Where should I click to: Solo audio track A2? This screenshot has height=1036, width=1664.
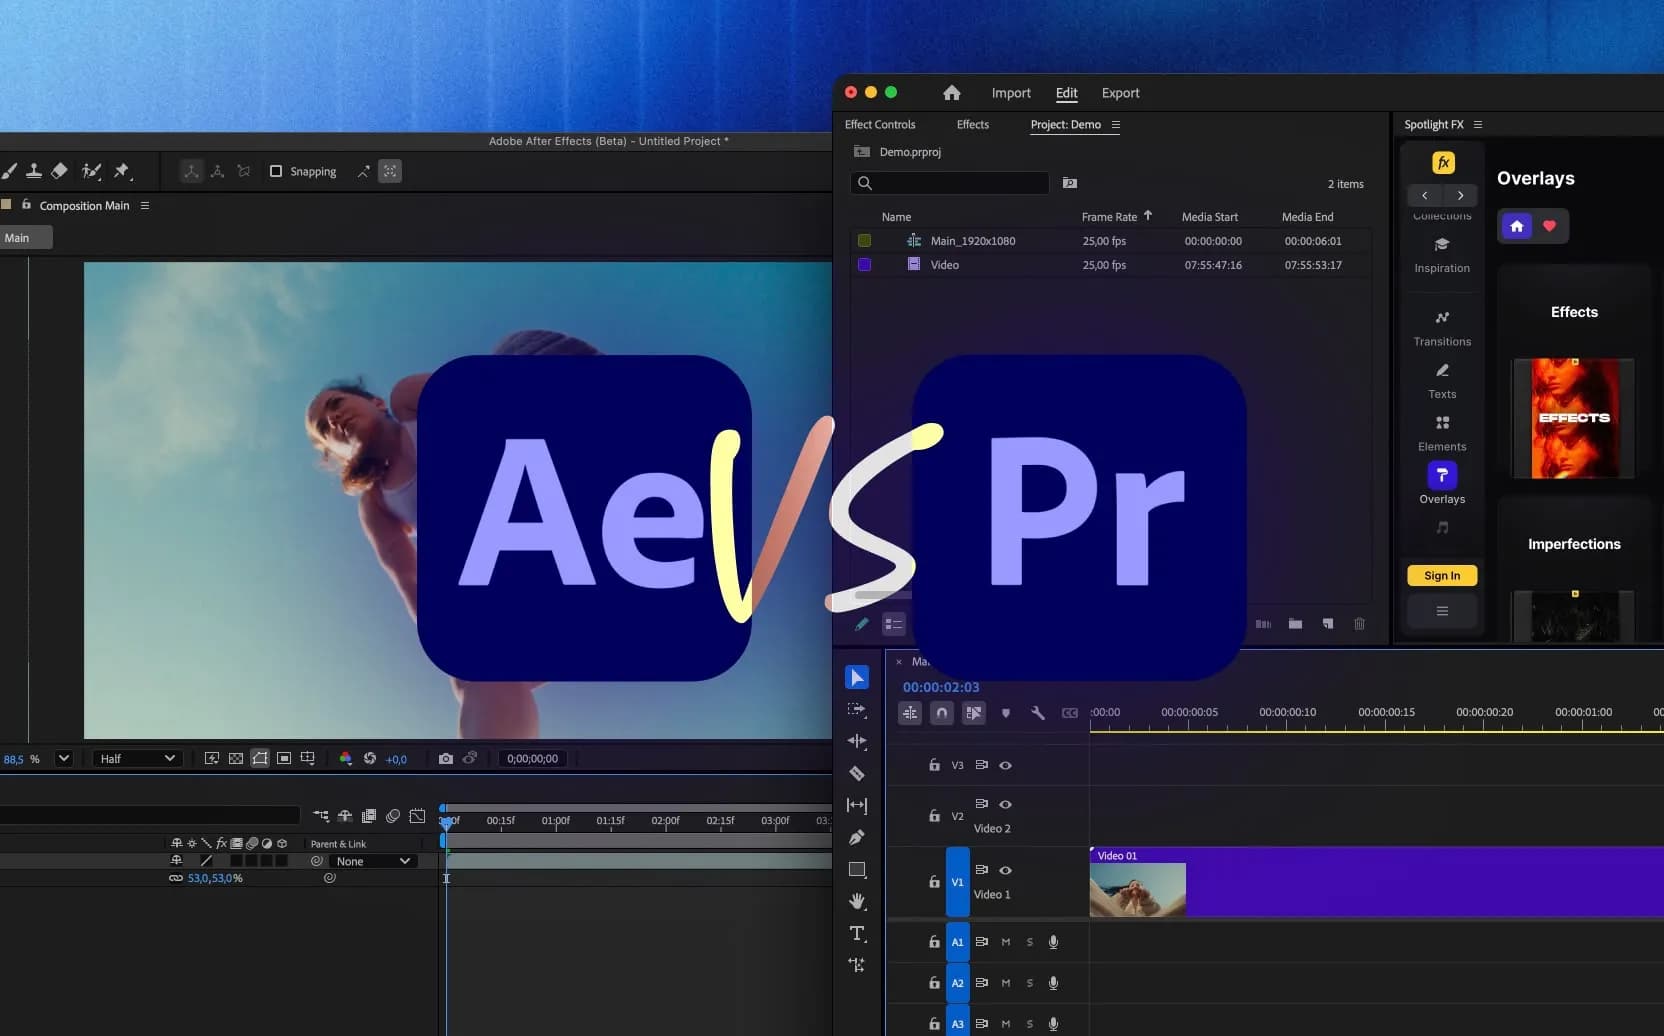click(x=1030, y=983)
